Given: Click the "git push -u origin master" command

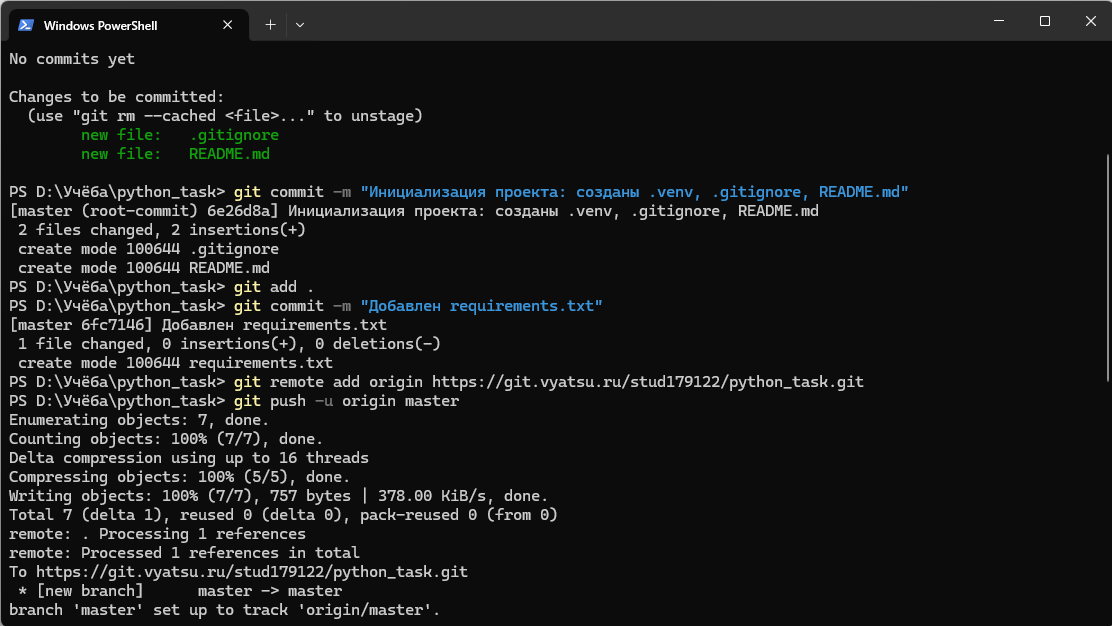Looking at the screenshot, I should click(346, 401).
